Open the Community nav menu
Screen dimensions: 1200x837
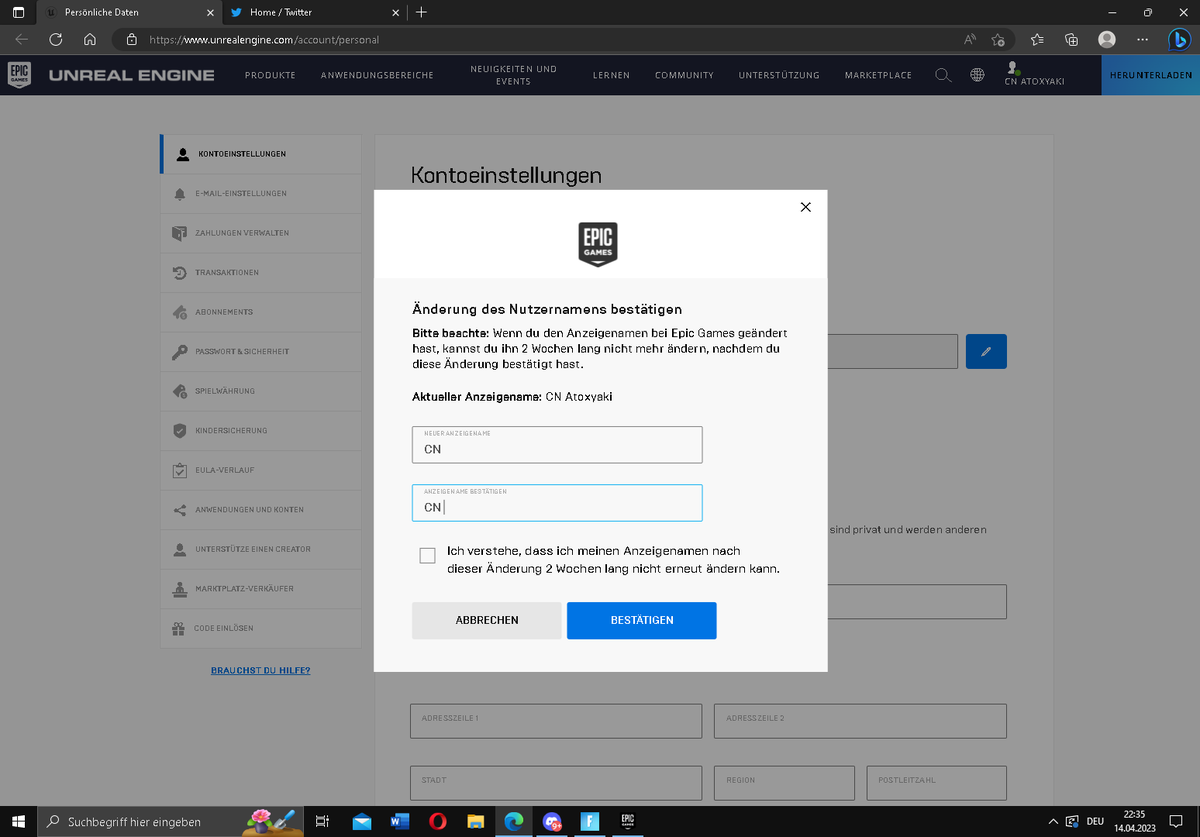pos(684,75)
